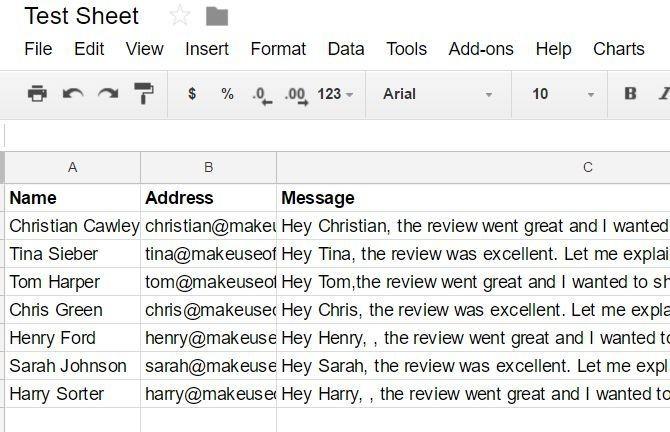Move document using folder icon
The width and height of the screenshot is (670, 432).
(216, 16)
